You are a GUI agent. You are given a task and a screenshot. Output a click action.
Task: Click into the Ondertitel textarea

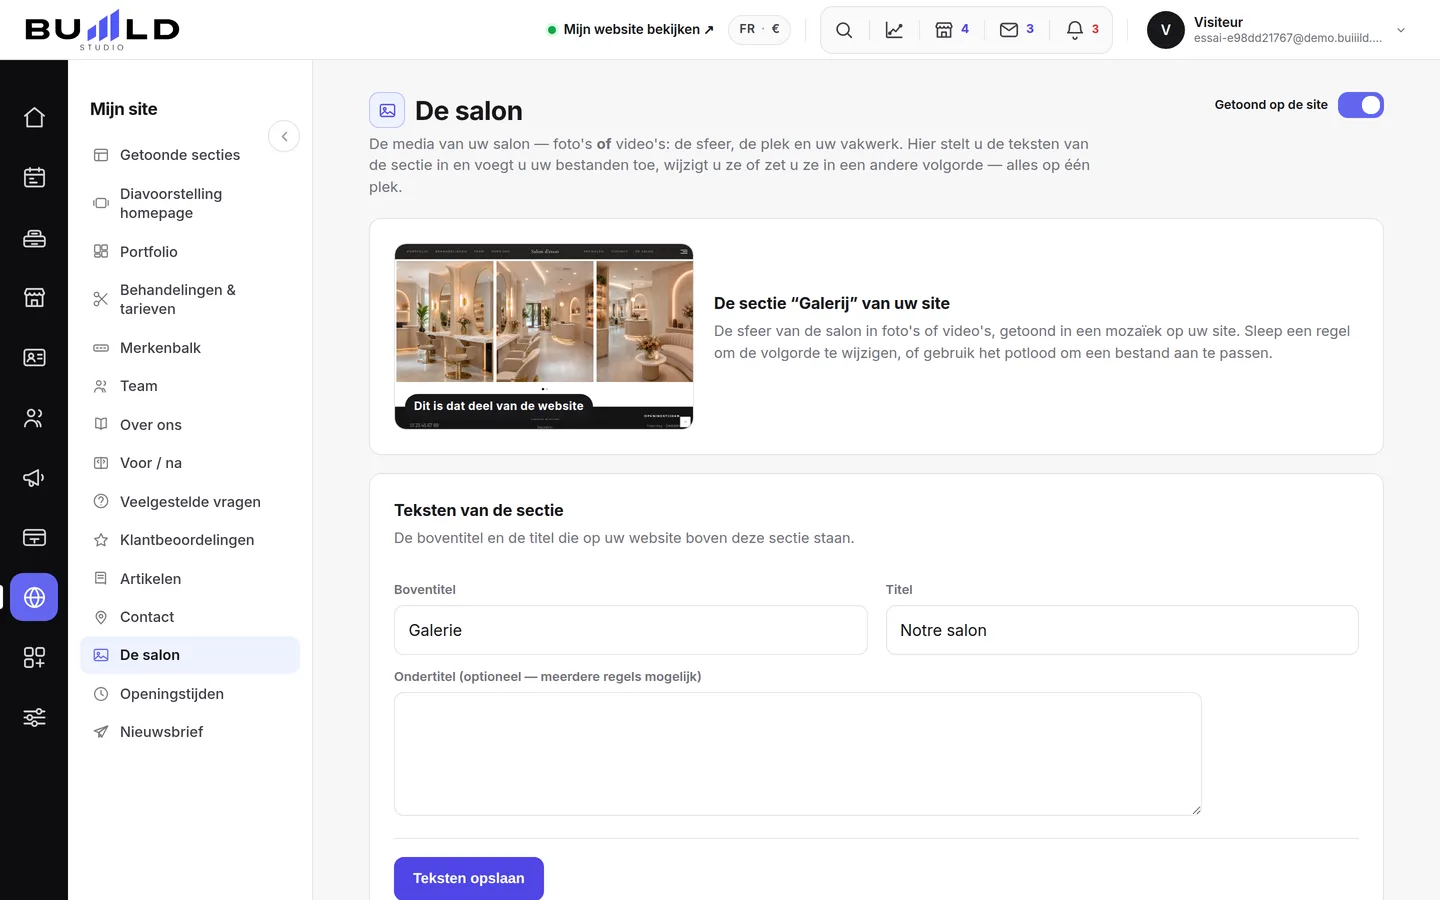tap(798, 754)
